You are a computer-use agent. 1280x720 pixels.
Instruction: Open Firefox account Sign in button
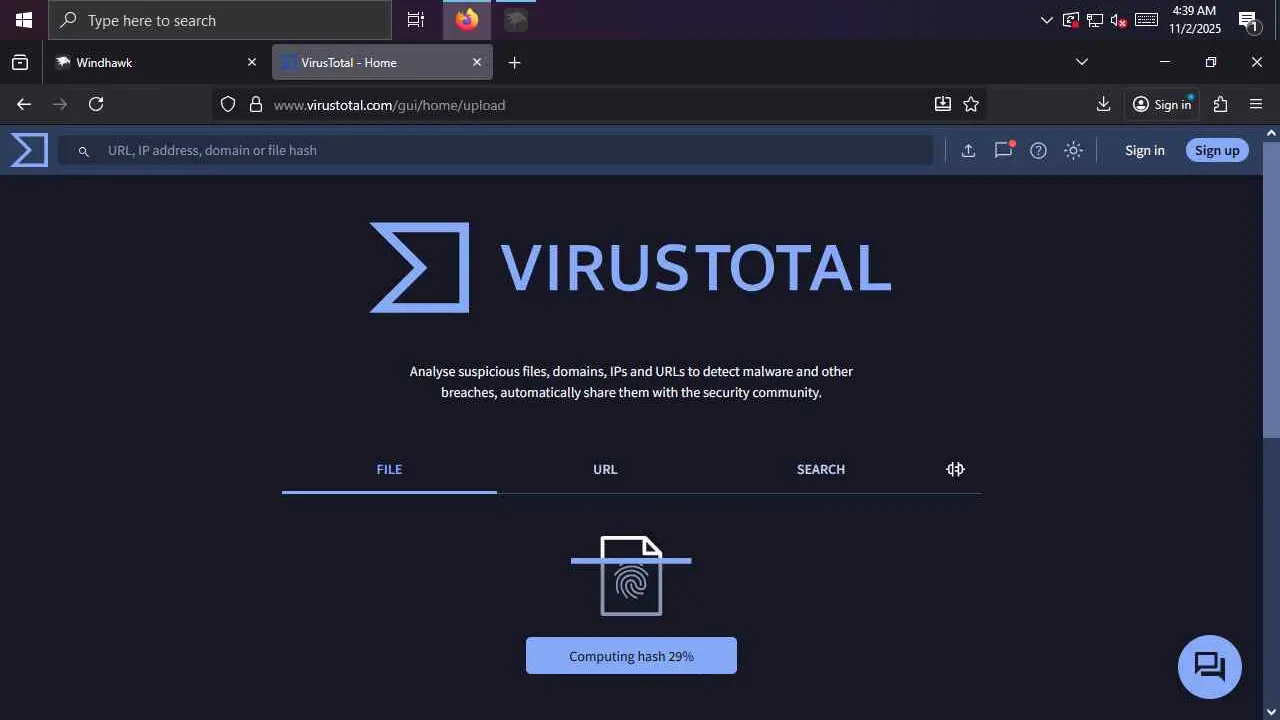click(x=1162, y=104)
